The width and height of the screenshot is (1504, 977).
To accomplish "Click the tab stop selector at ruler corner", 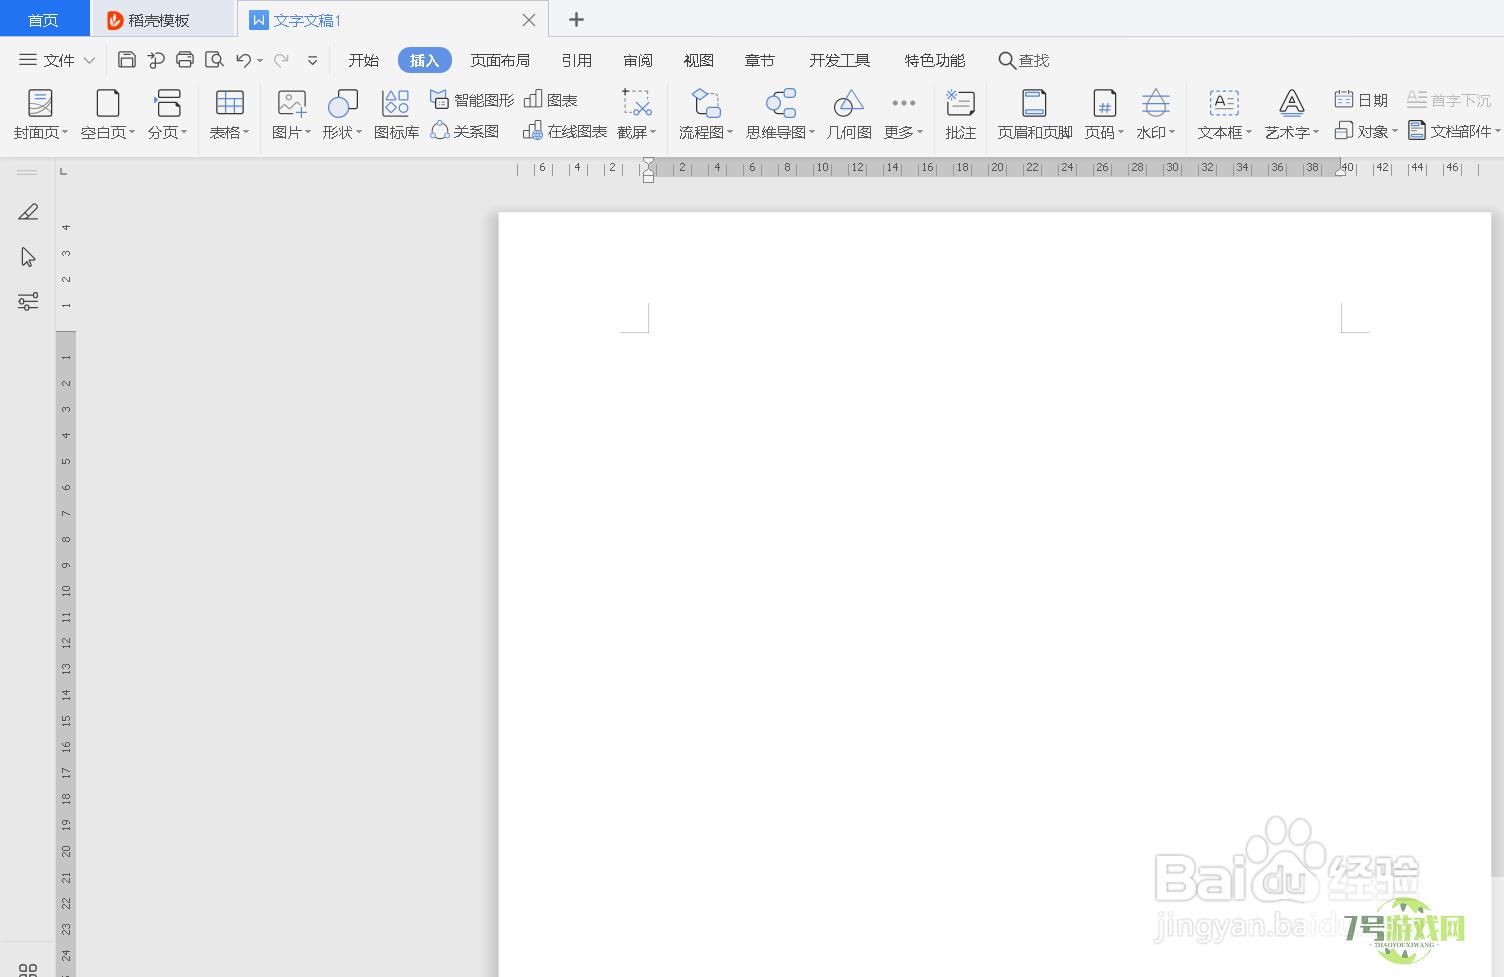I will point(64,171).
